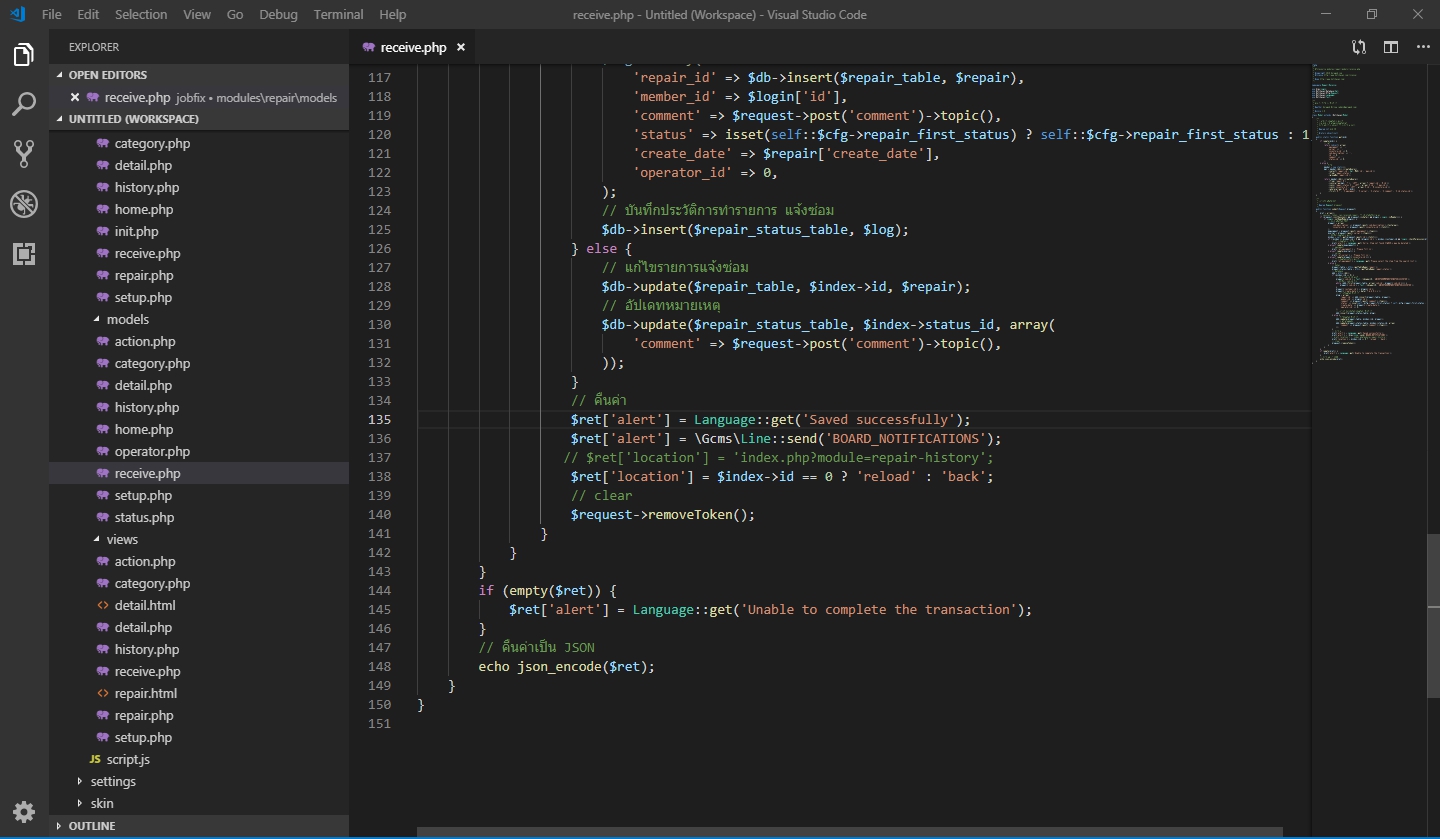Open the Debug view in activity bar
Viewport: 1440px width, 839px height.
[x=24, y=204]
